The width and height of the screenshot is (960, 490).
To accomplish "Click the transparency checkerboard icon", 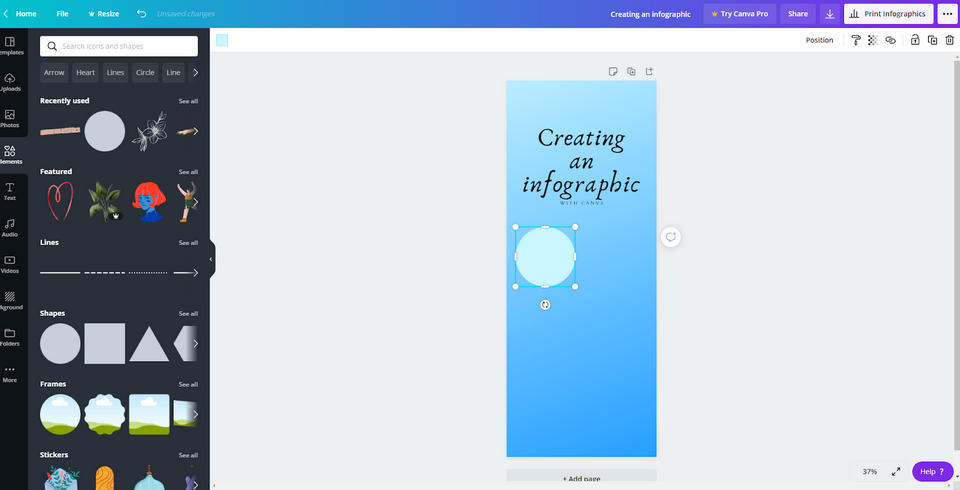I will pos(873,40).
